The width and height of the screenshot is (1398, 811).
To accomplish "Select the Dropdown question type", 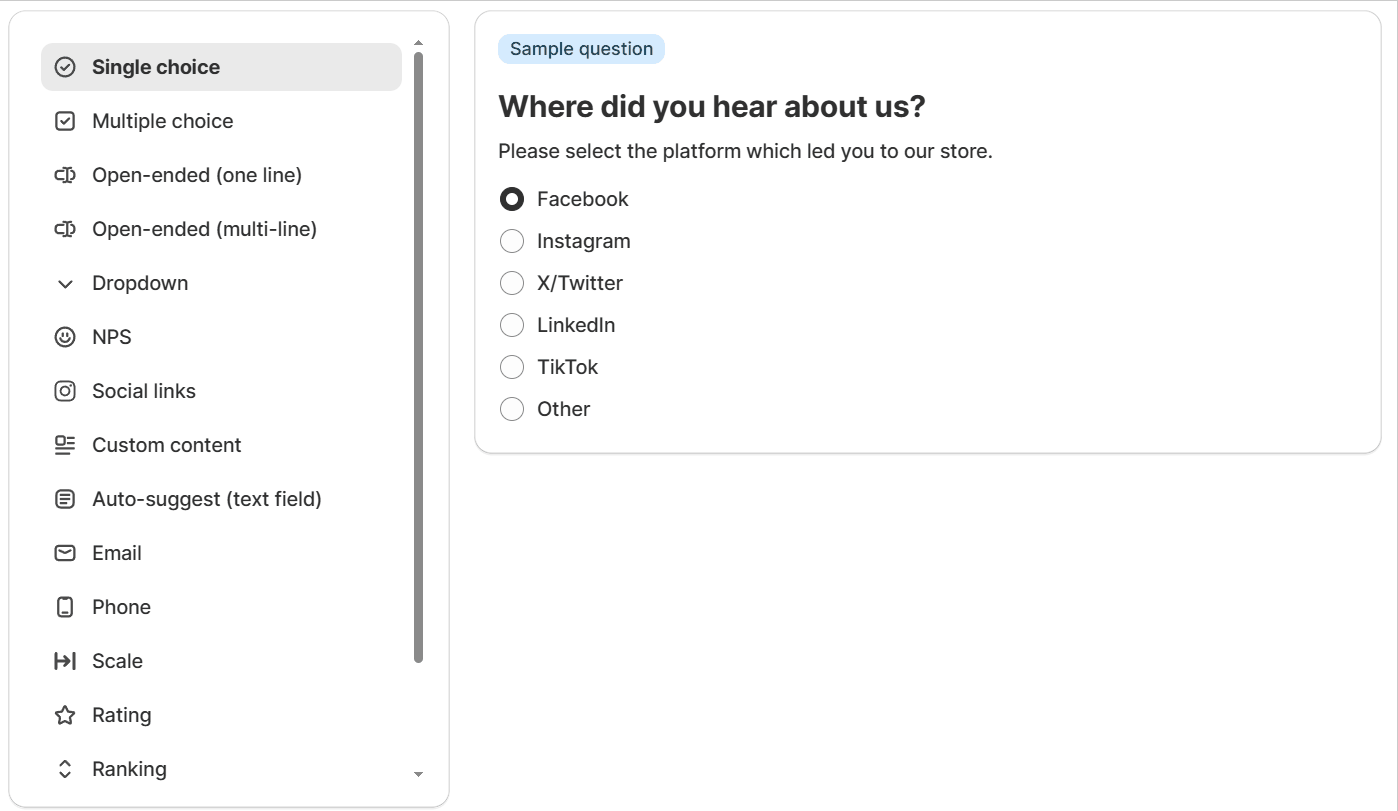I will (140, 283).
